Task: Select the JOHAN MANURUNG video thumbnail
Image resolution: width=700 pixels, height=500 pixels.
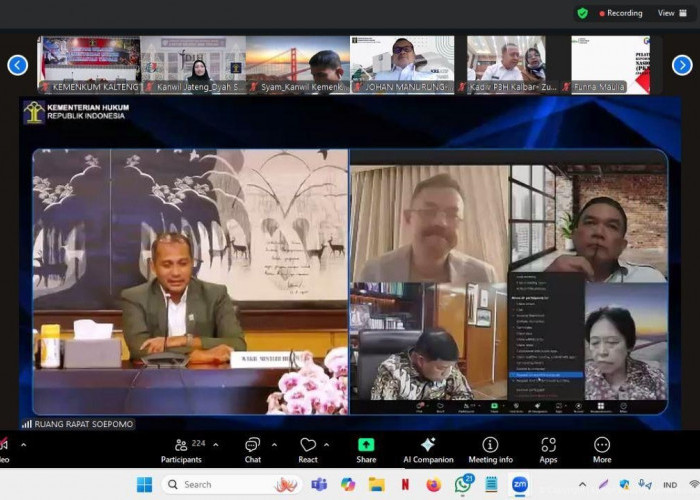Action: point(405,65)
